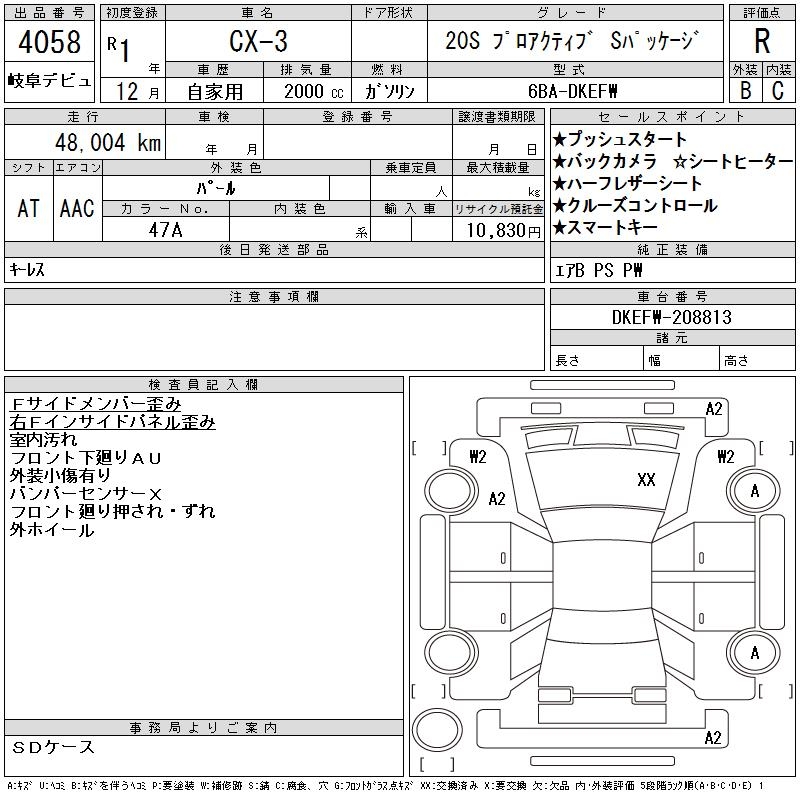Select the front right wheel marked A
Image resolution: width=800 pixels, height=800 pixels.
754,491
